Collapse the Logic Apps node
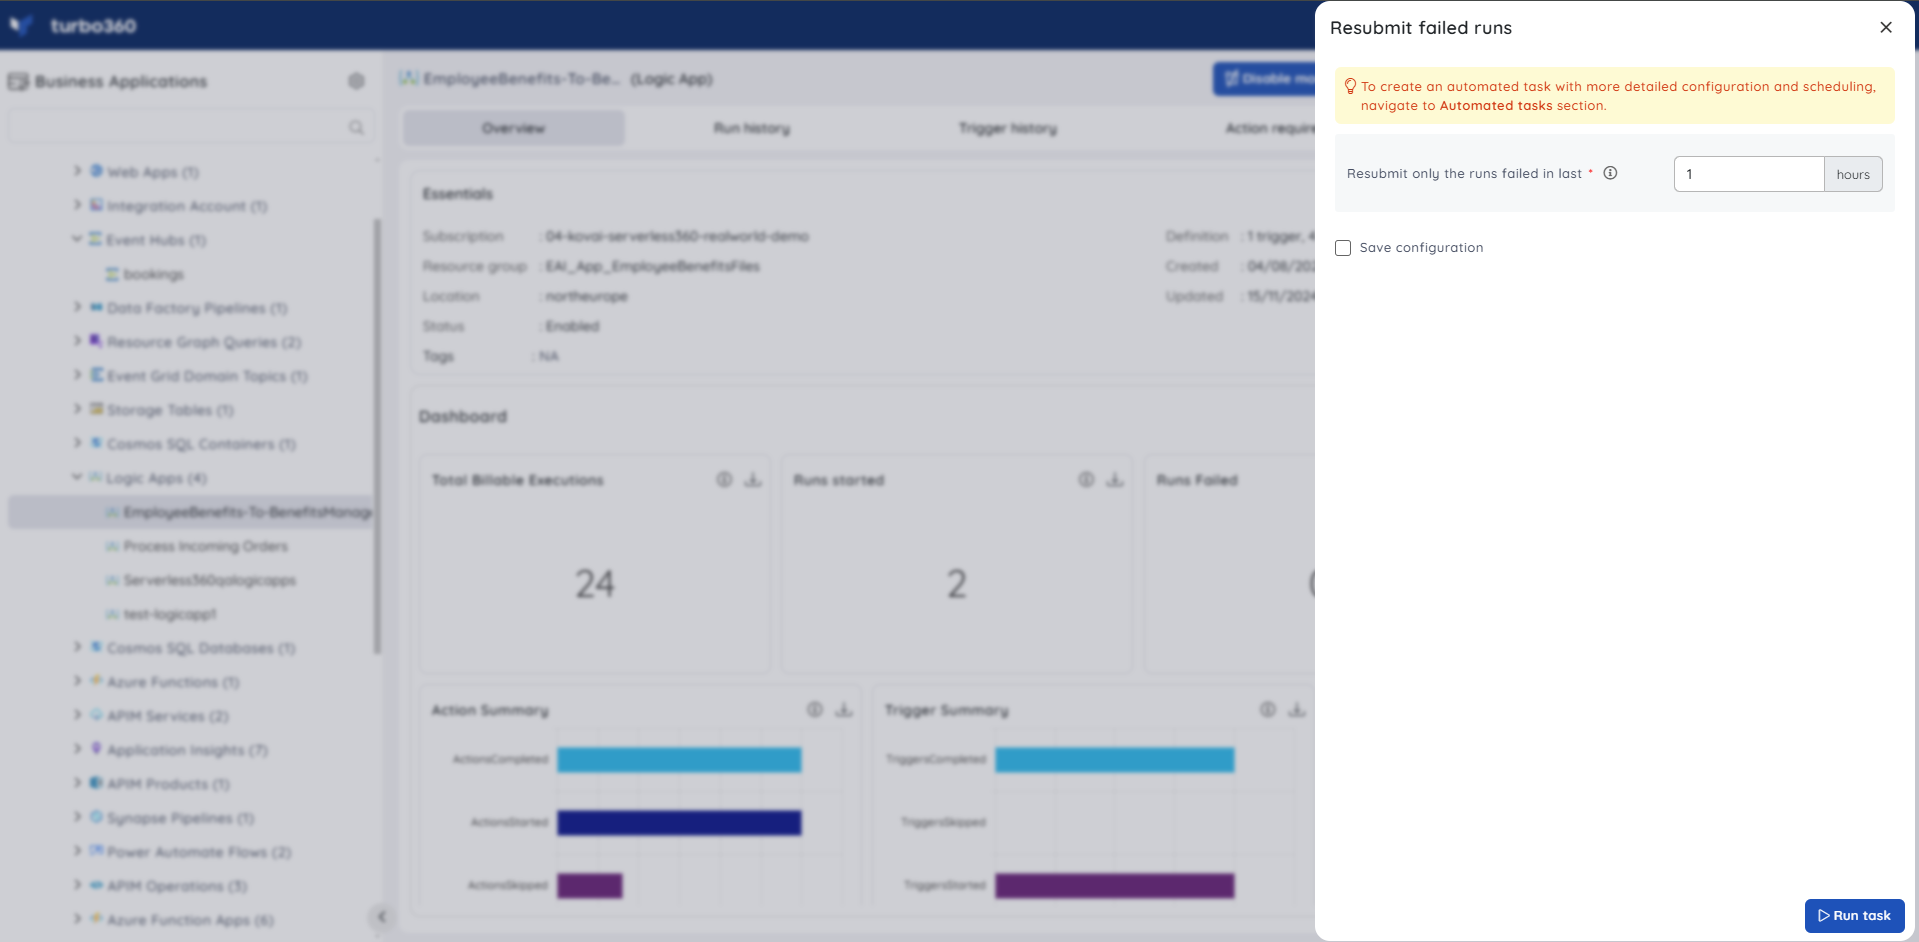 tap(77, 477)
